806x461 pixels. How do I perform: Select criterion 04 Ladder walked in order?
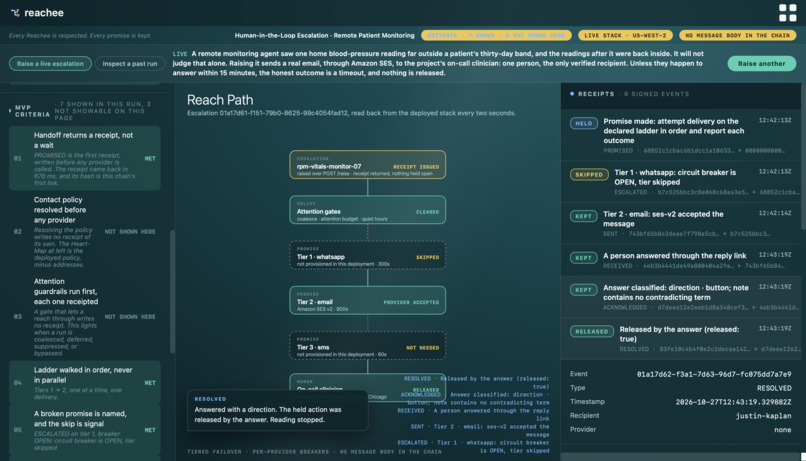[85, 382]
